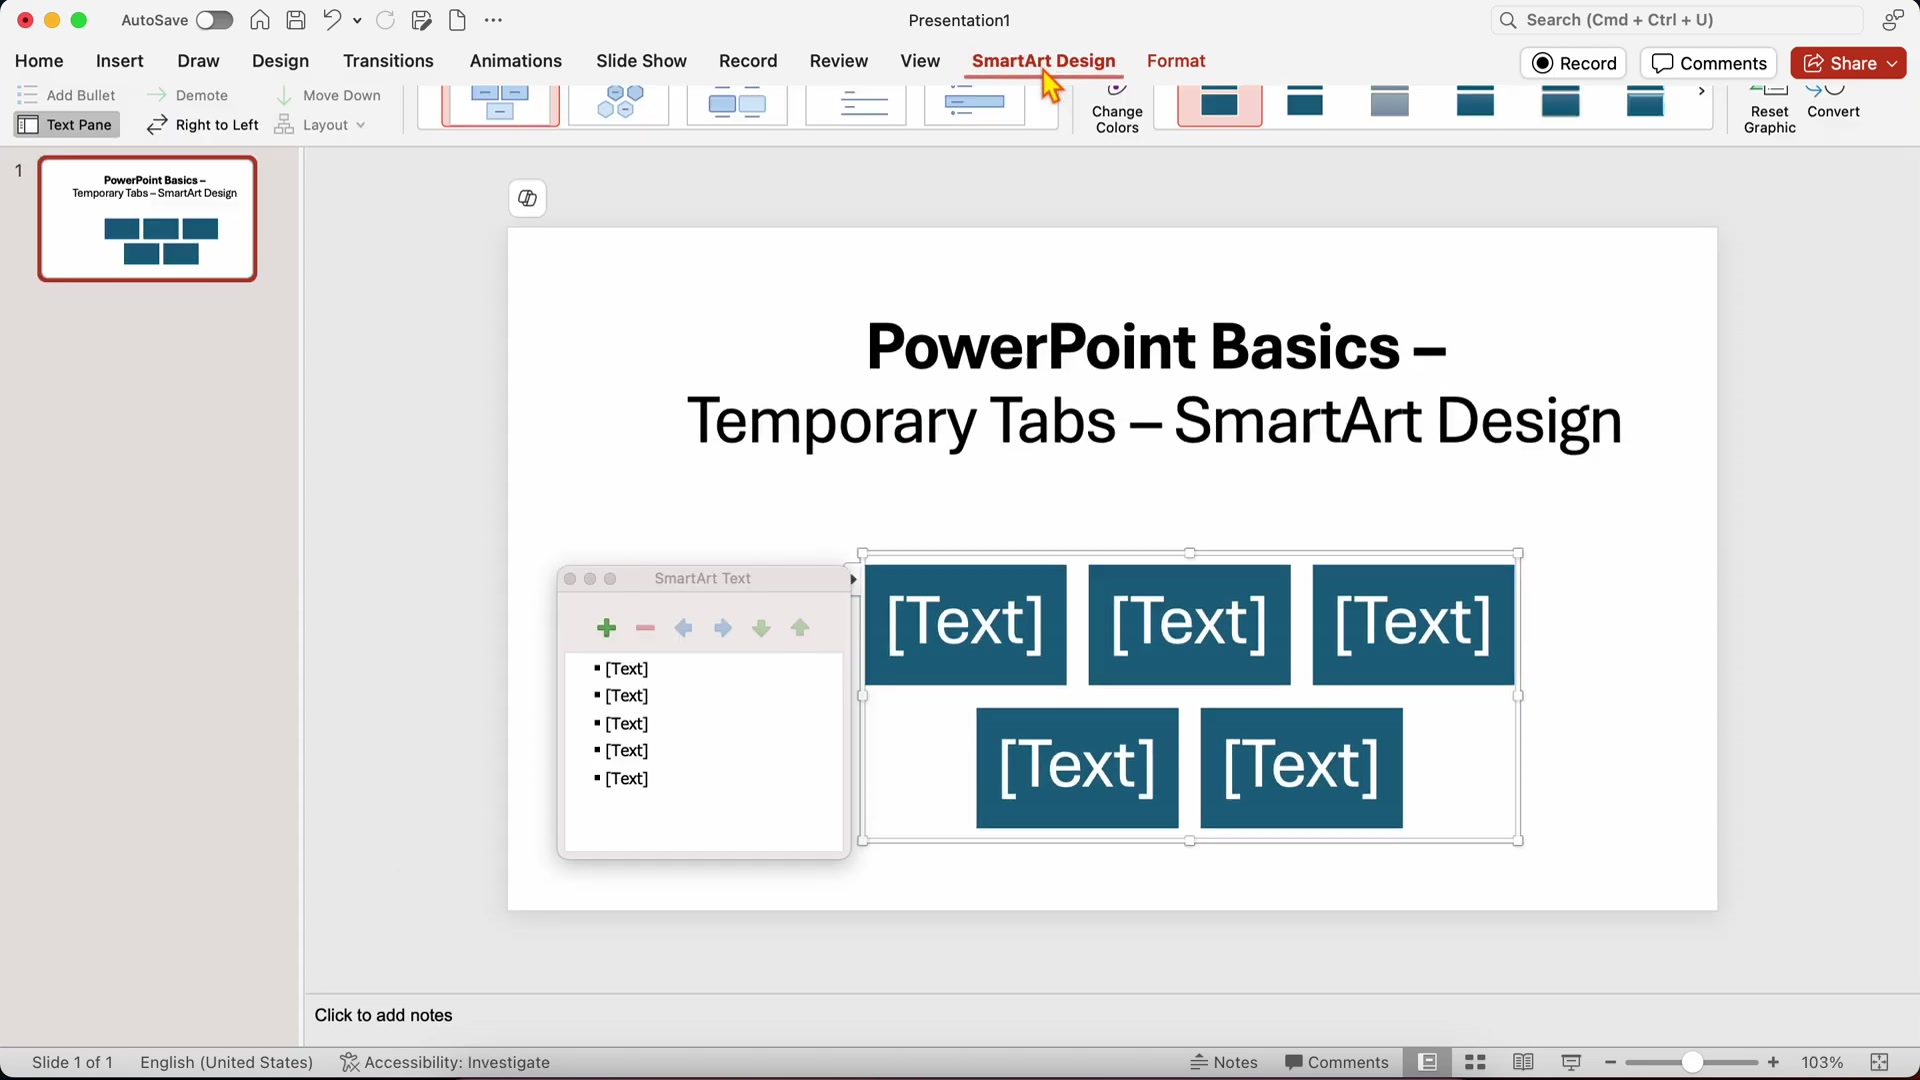
Task: Click green up arrow in text pane
Action: [800, 628]
